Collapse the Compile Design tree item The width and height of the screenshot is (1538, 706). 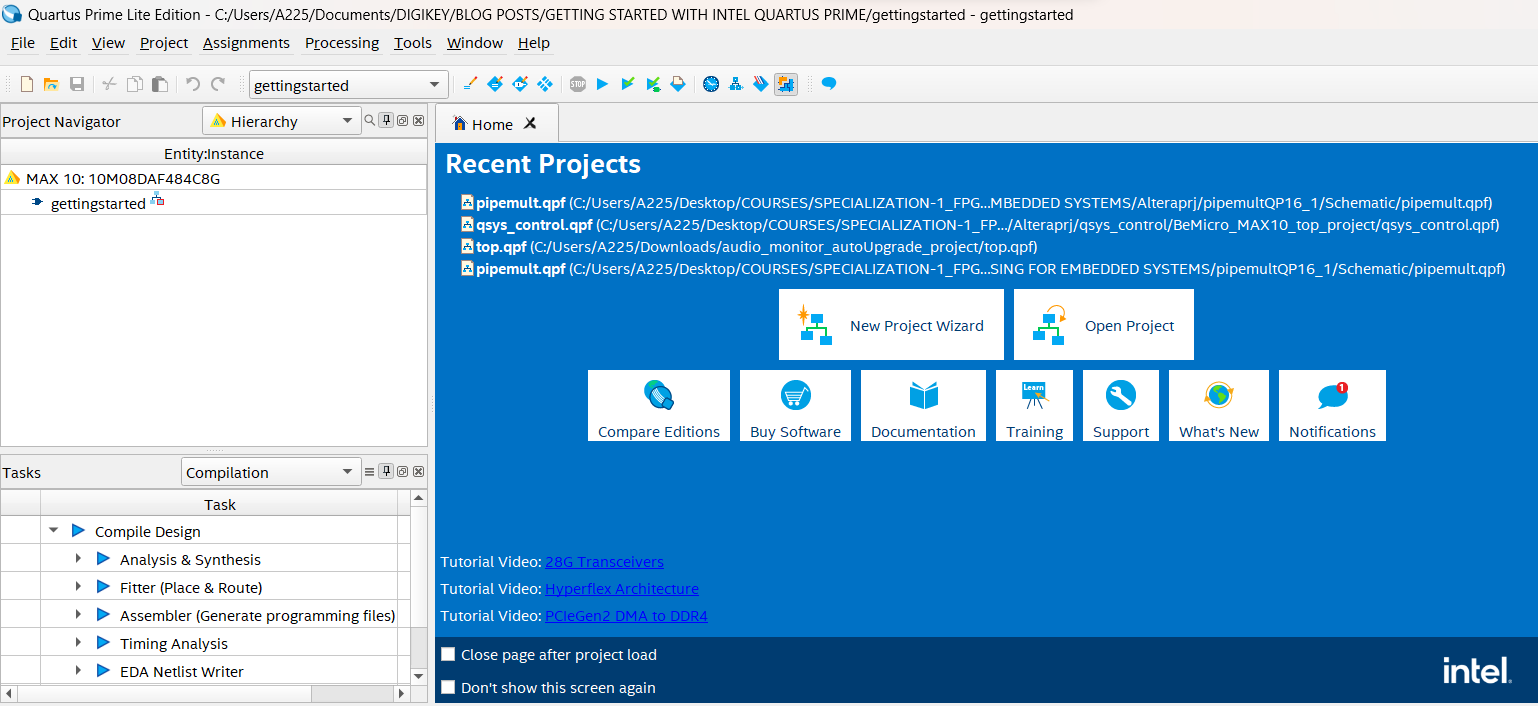54,531
